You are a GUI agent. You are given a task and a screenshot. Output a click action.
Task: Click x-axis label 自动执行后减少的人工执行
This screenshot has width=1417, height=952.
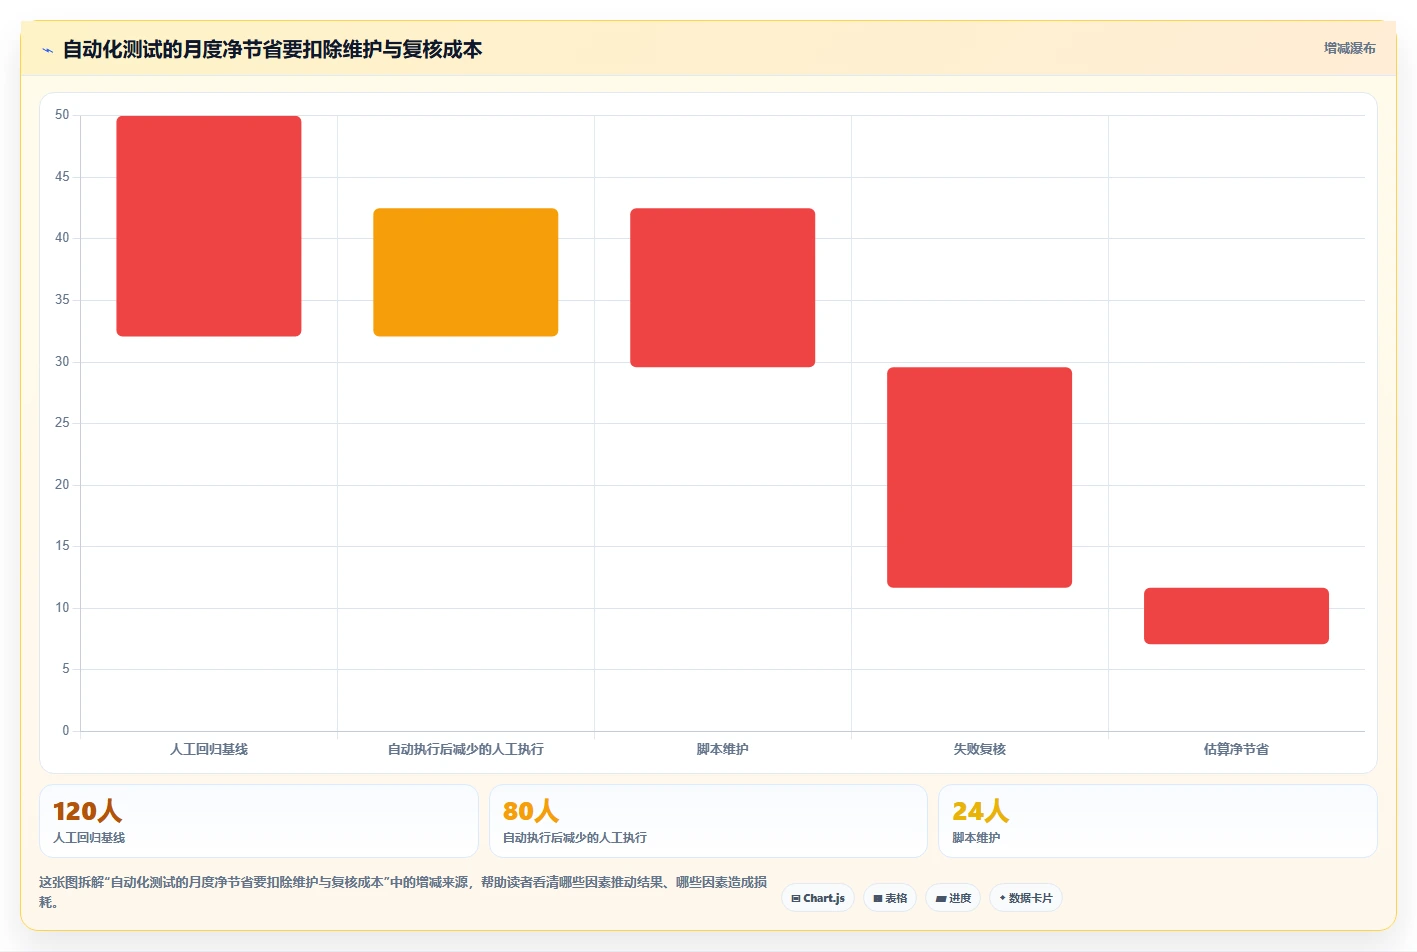point(466,749)
